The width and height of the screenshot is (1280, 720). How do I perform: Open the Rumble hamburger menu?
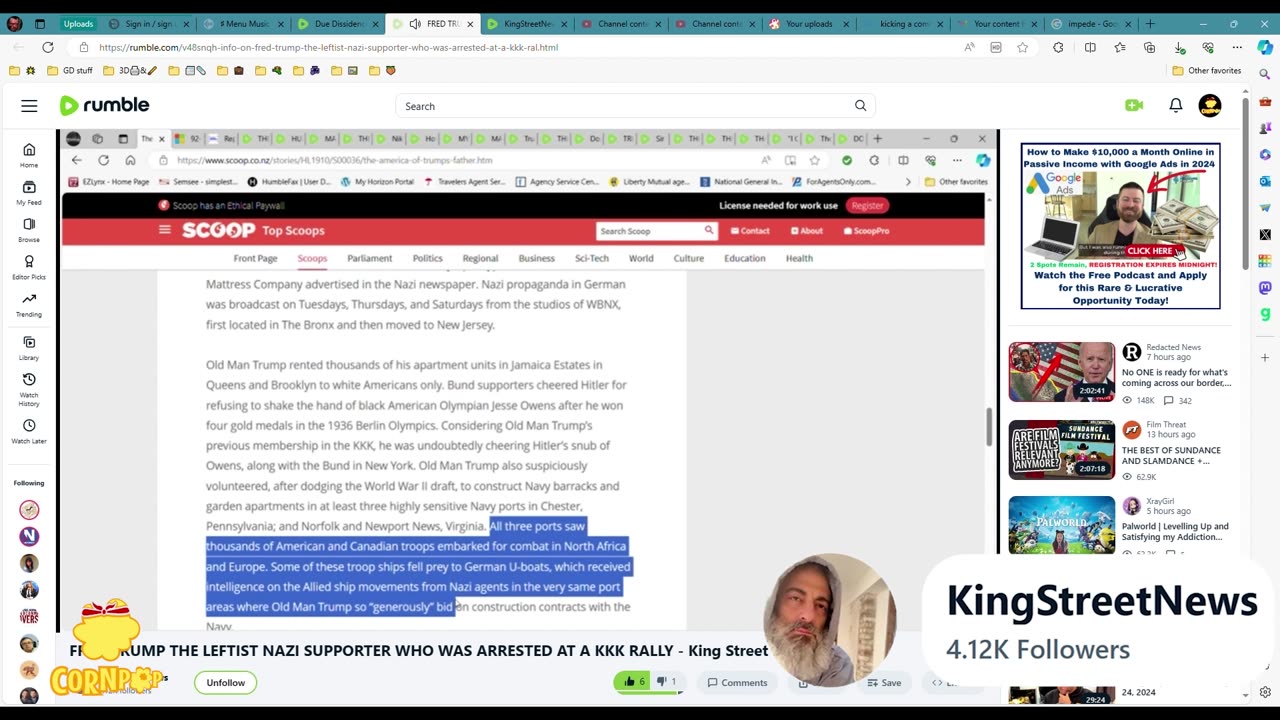coord(29,106)
